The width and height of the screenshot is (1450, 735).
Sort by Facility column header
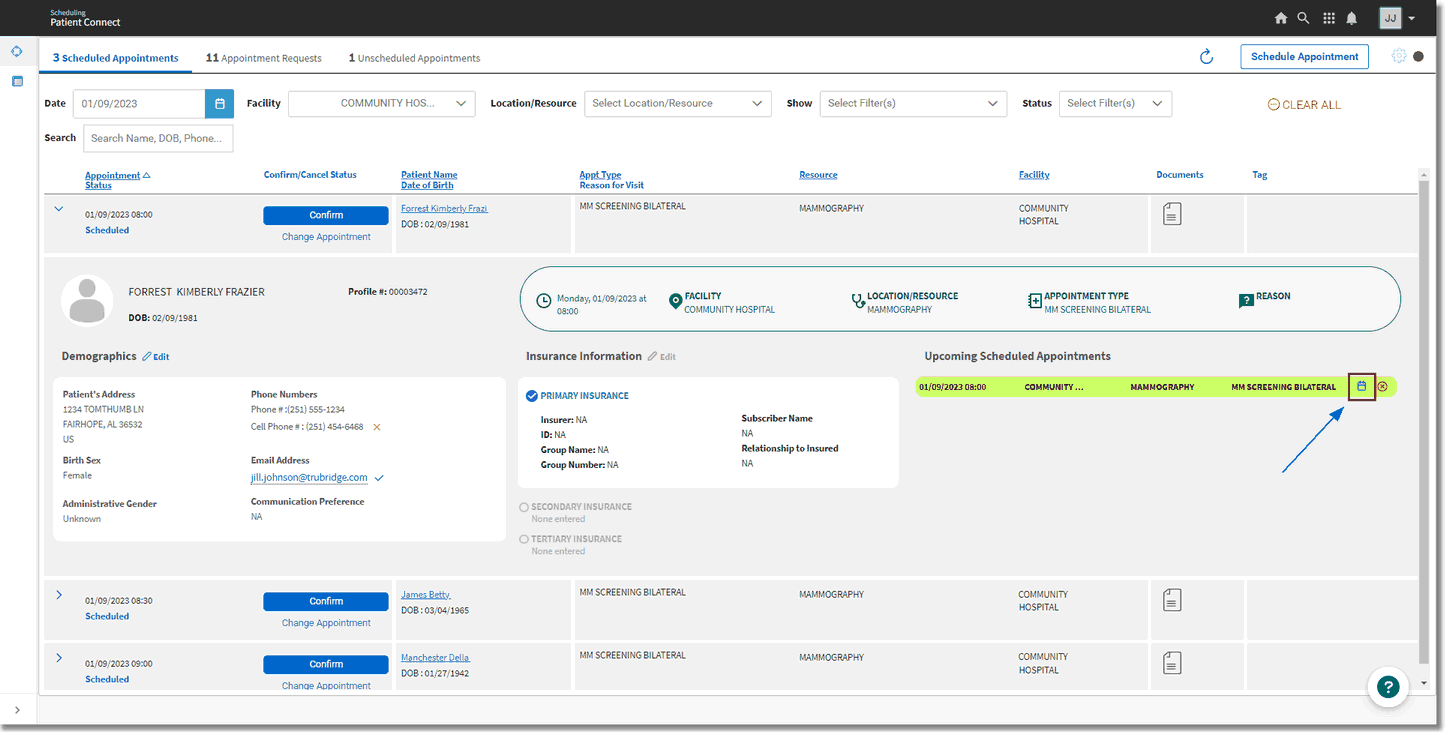1034,175
